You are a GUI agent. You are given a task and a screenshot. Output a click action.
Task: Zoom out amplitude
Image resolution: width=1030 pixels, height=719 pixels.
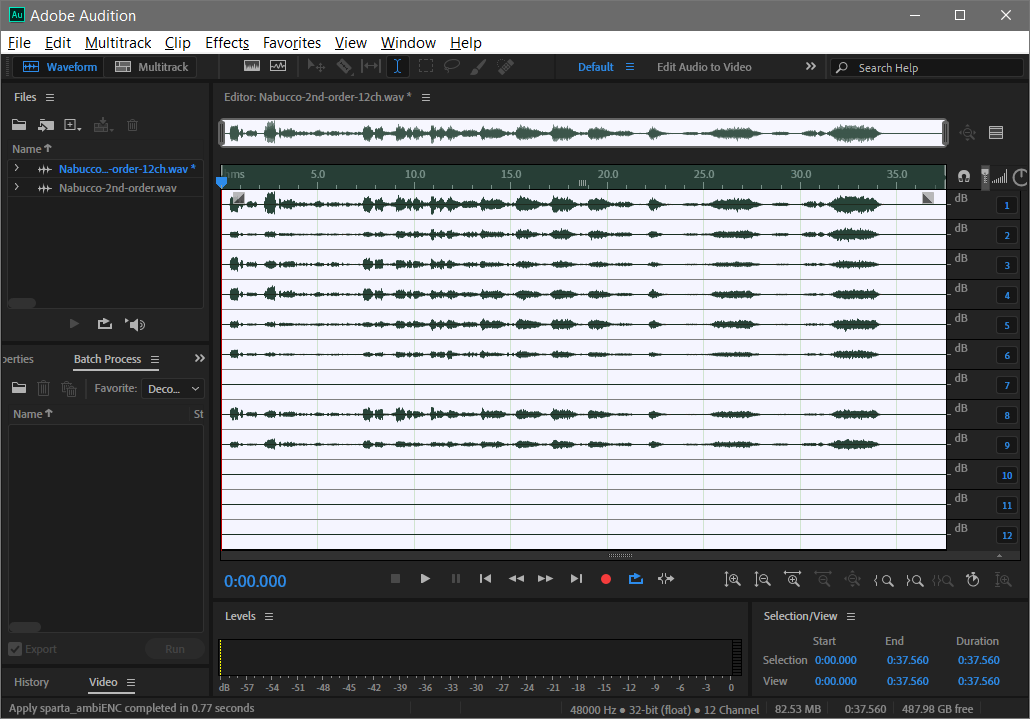coord(762,579)
